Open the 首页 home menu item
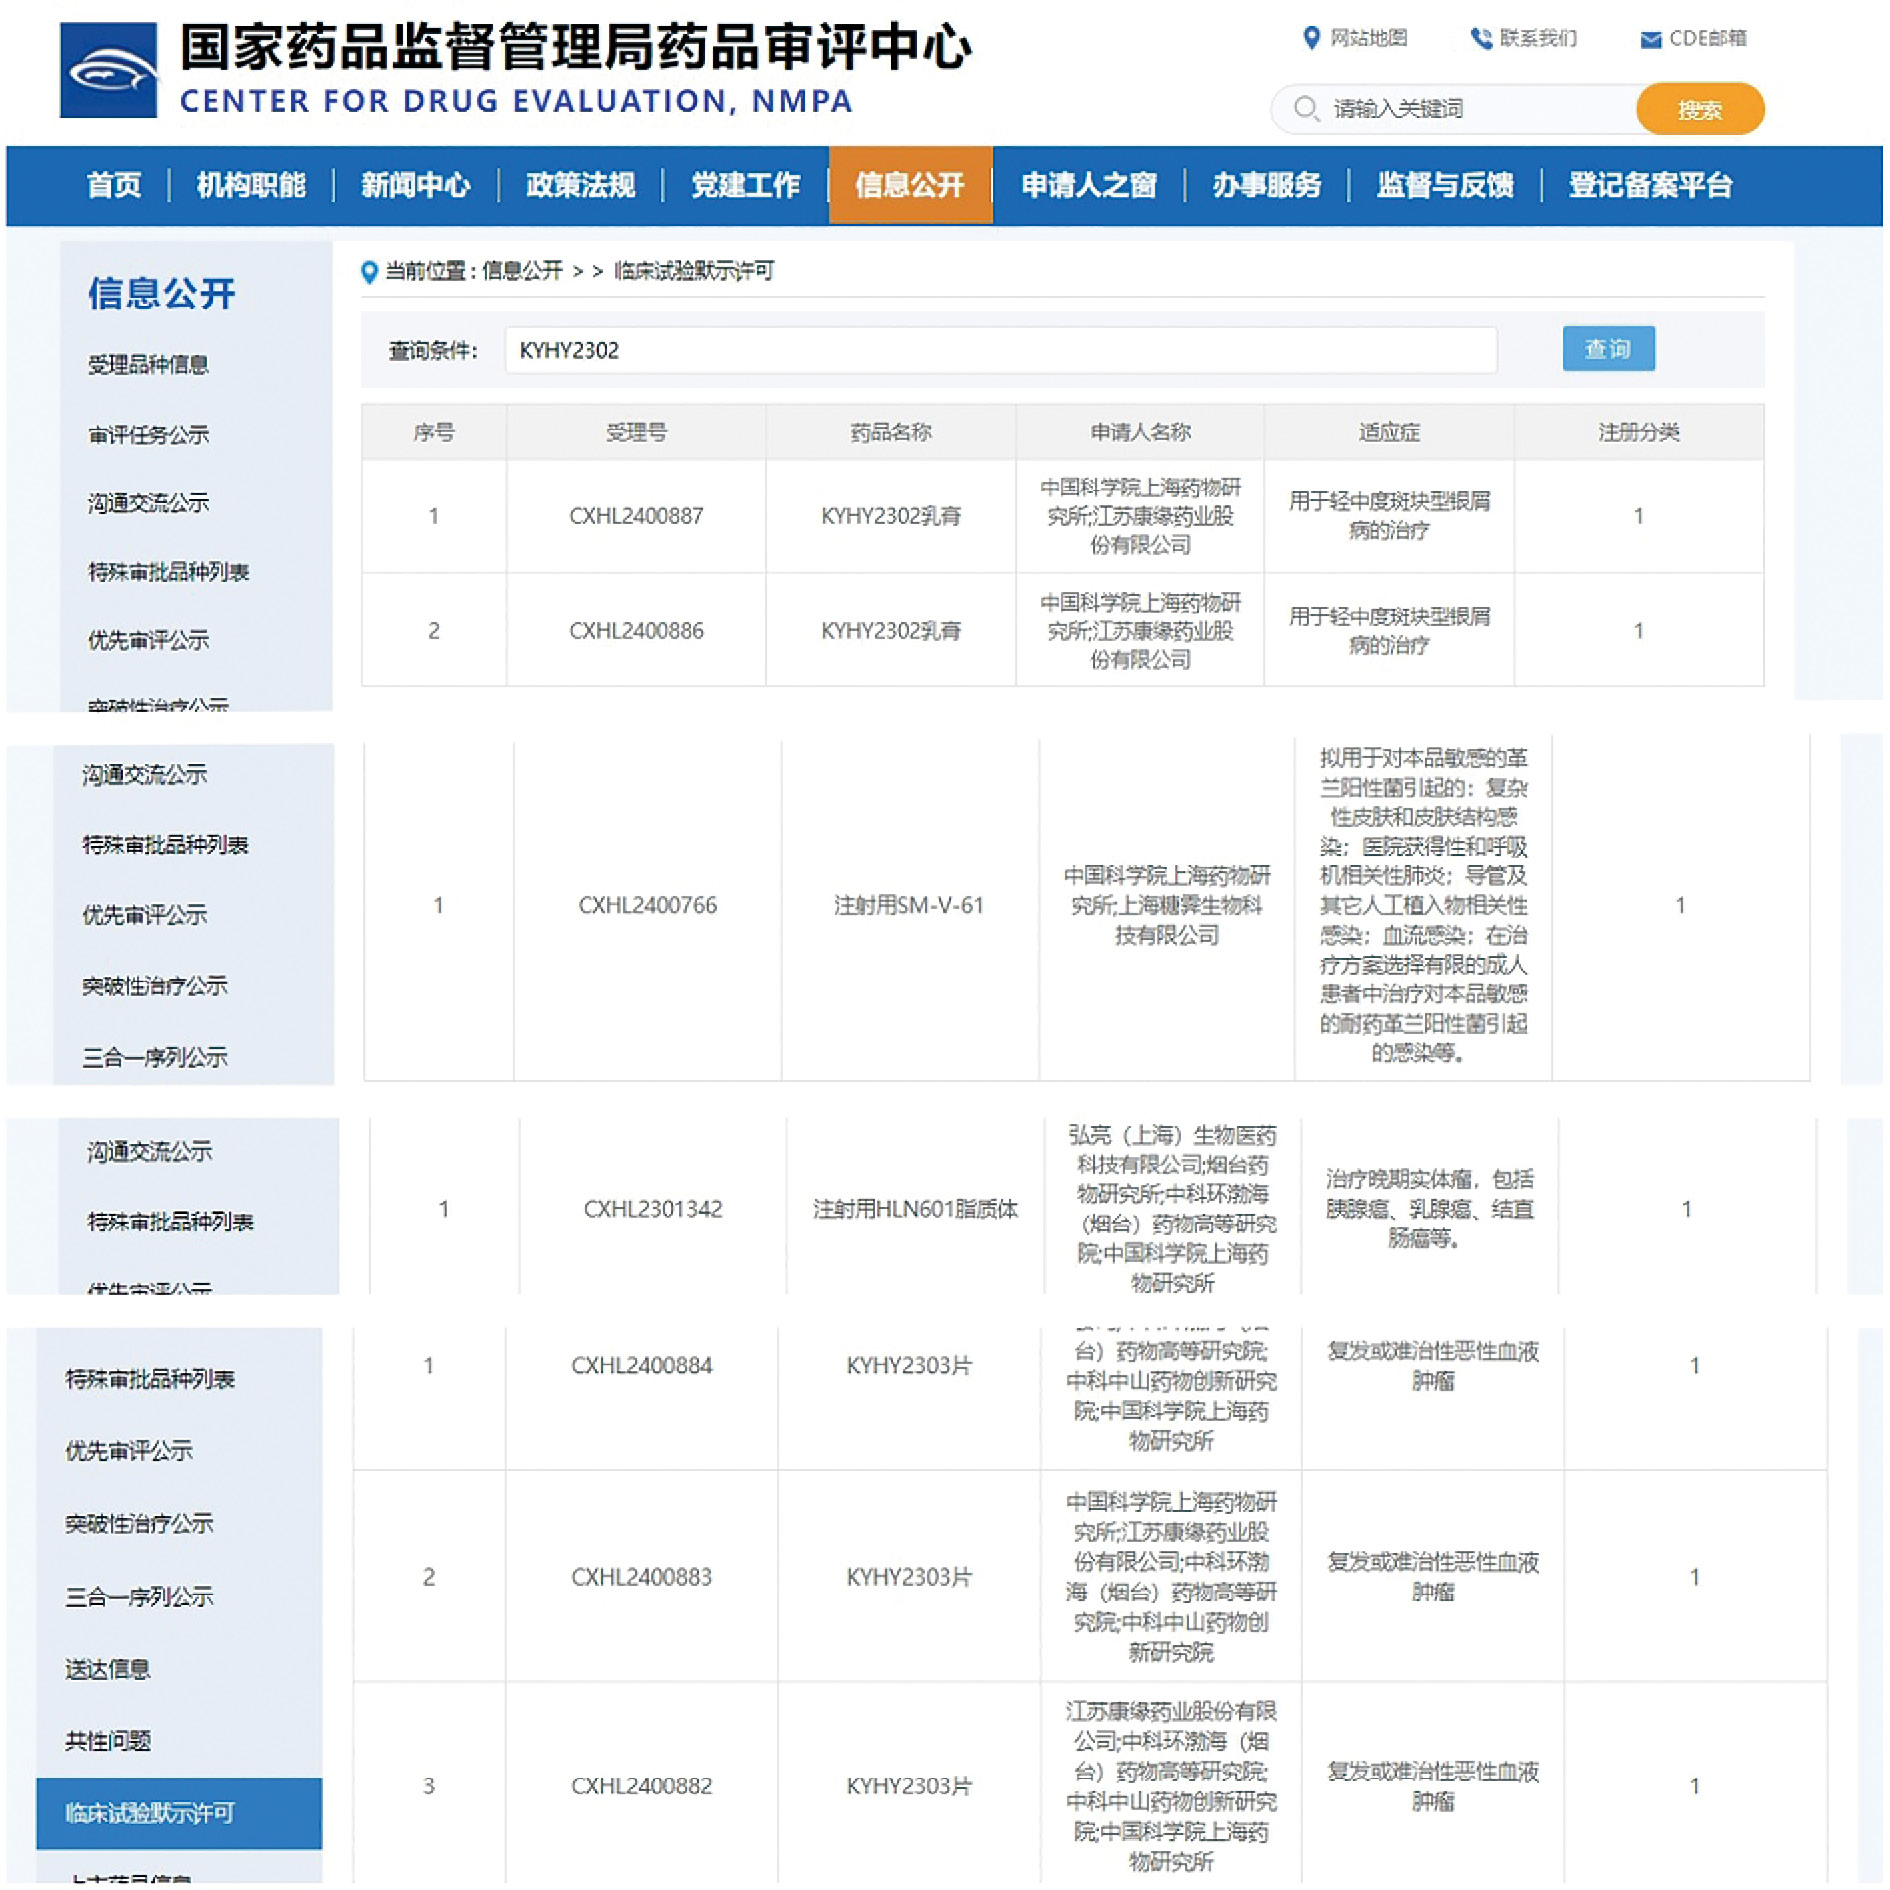 pos(114,185)
